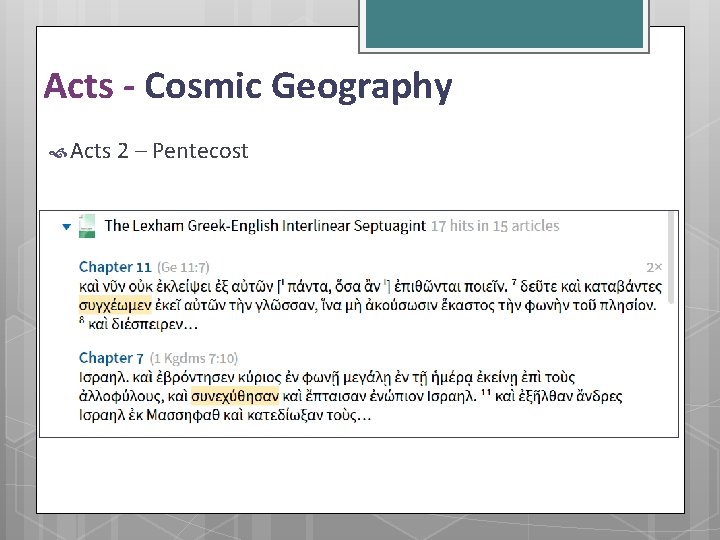Open the Lexham Greek-English Interlinear Septuagint title
This screenshot has width=720, height=540.
pyautogui.click(x=265, y=226)
